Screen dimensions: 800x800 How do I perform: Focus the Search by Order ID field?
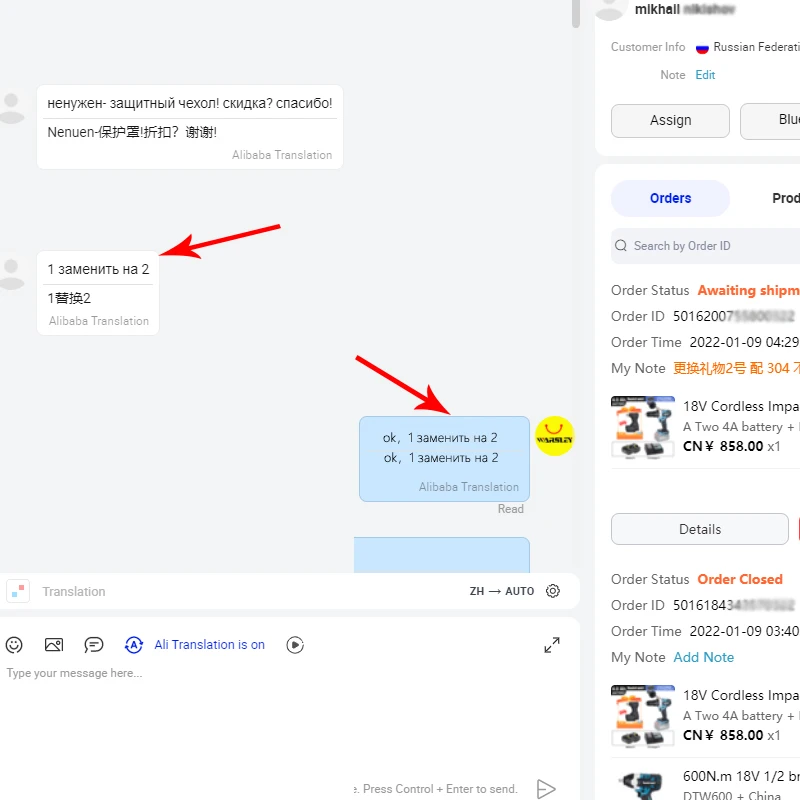(706, 246)
